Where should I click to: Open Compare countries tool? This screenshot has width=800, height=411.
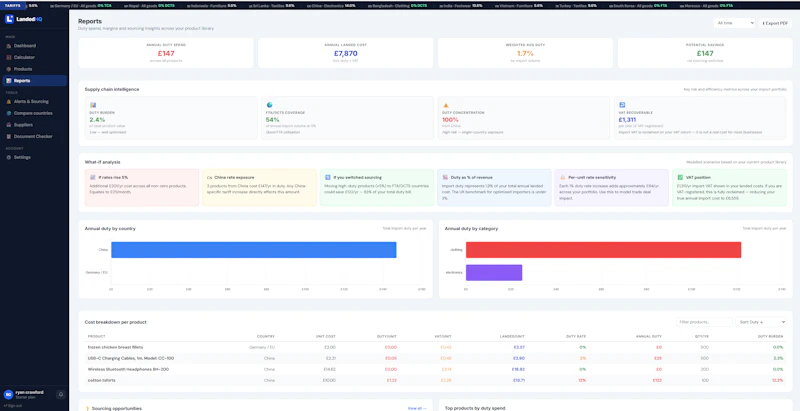(x=35, y=113)
